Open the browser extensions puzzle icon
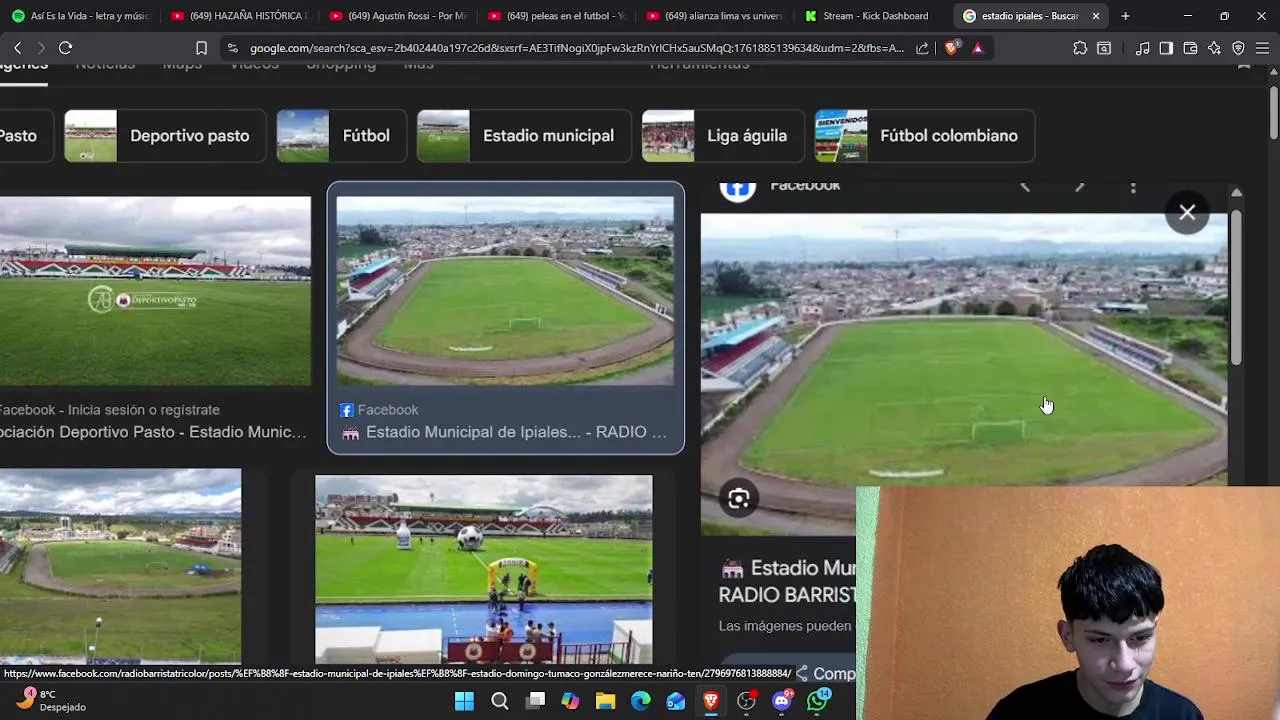 1080,48
